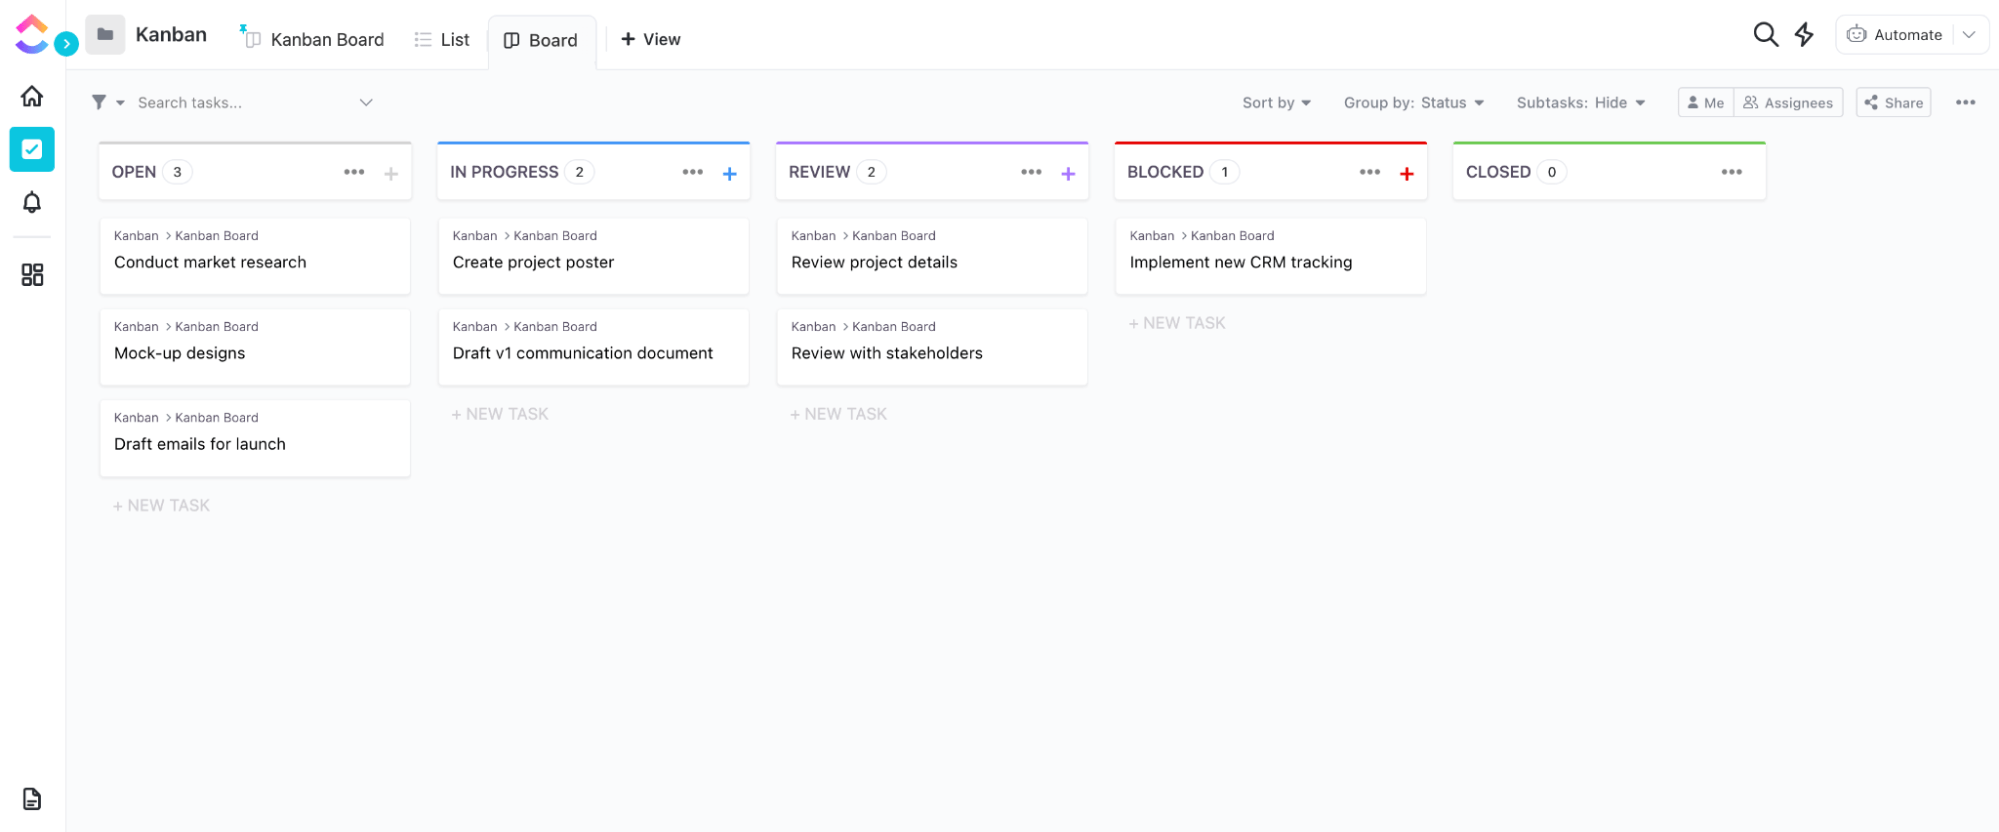Image resolution: width=1999 pixels, height=832 pixels.
Task: Toggle the Assignees filter
Action: coord(1788,103)
